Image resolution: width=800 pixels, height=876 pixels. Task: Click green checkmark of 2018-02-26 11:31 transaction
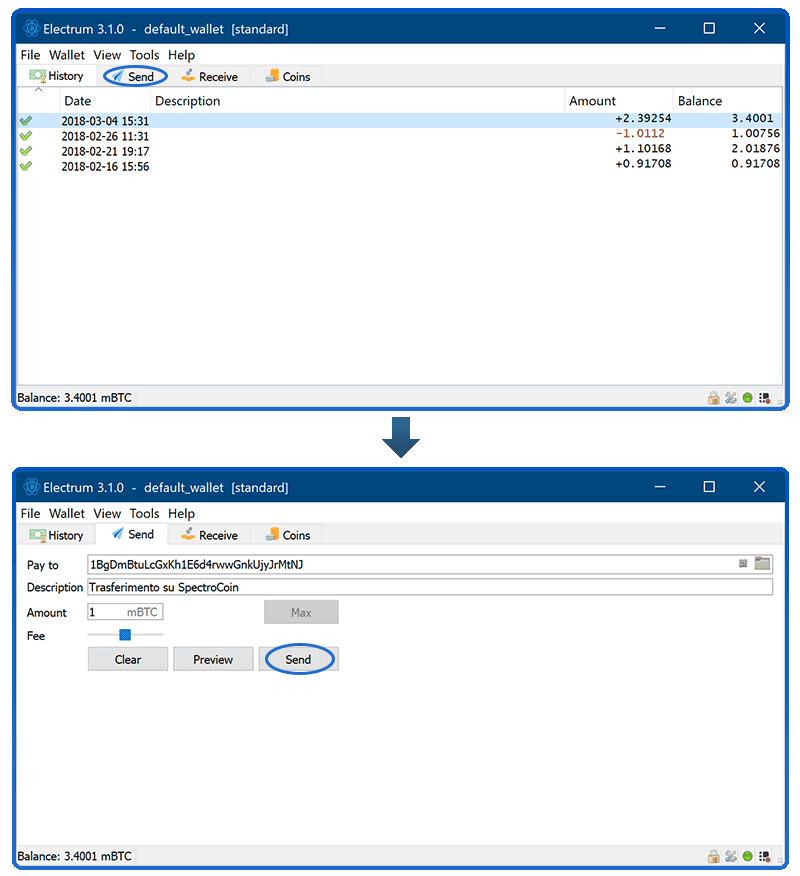(26, 136)
